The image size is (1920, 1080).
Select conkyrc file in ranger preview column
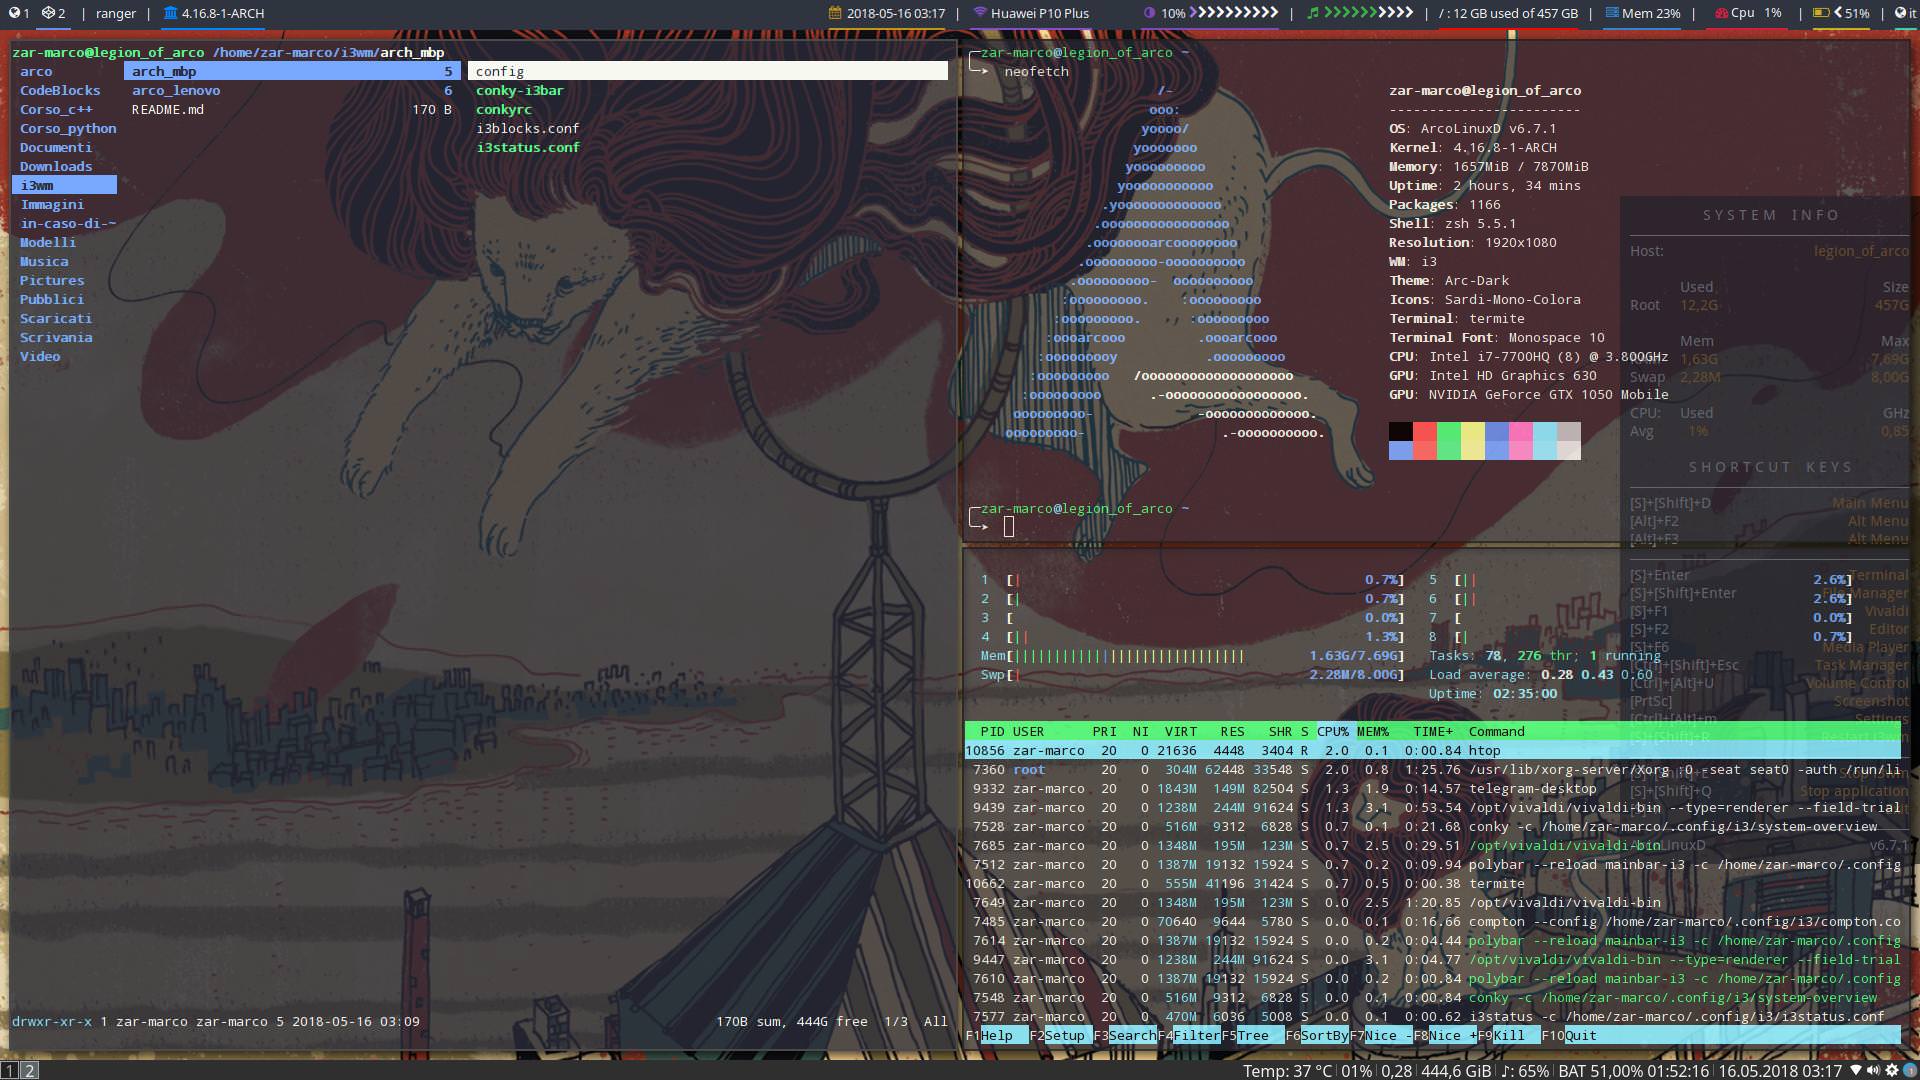tap(503, 109)
